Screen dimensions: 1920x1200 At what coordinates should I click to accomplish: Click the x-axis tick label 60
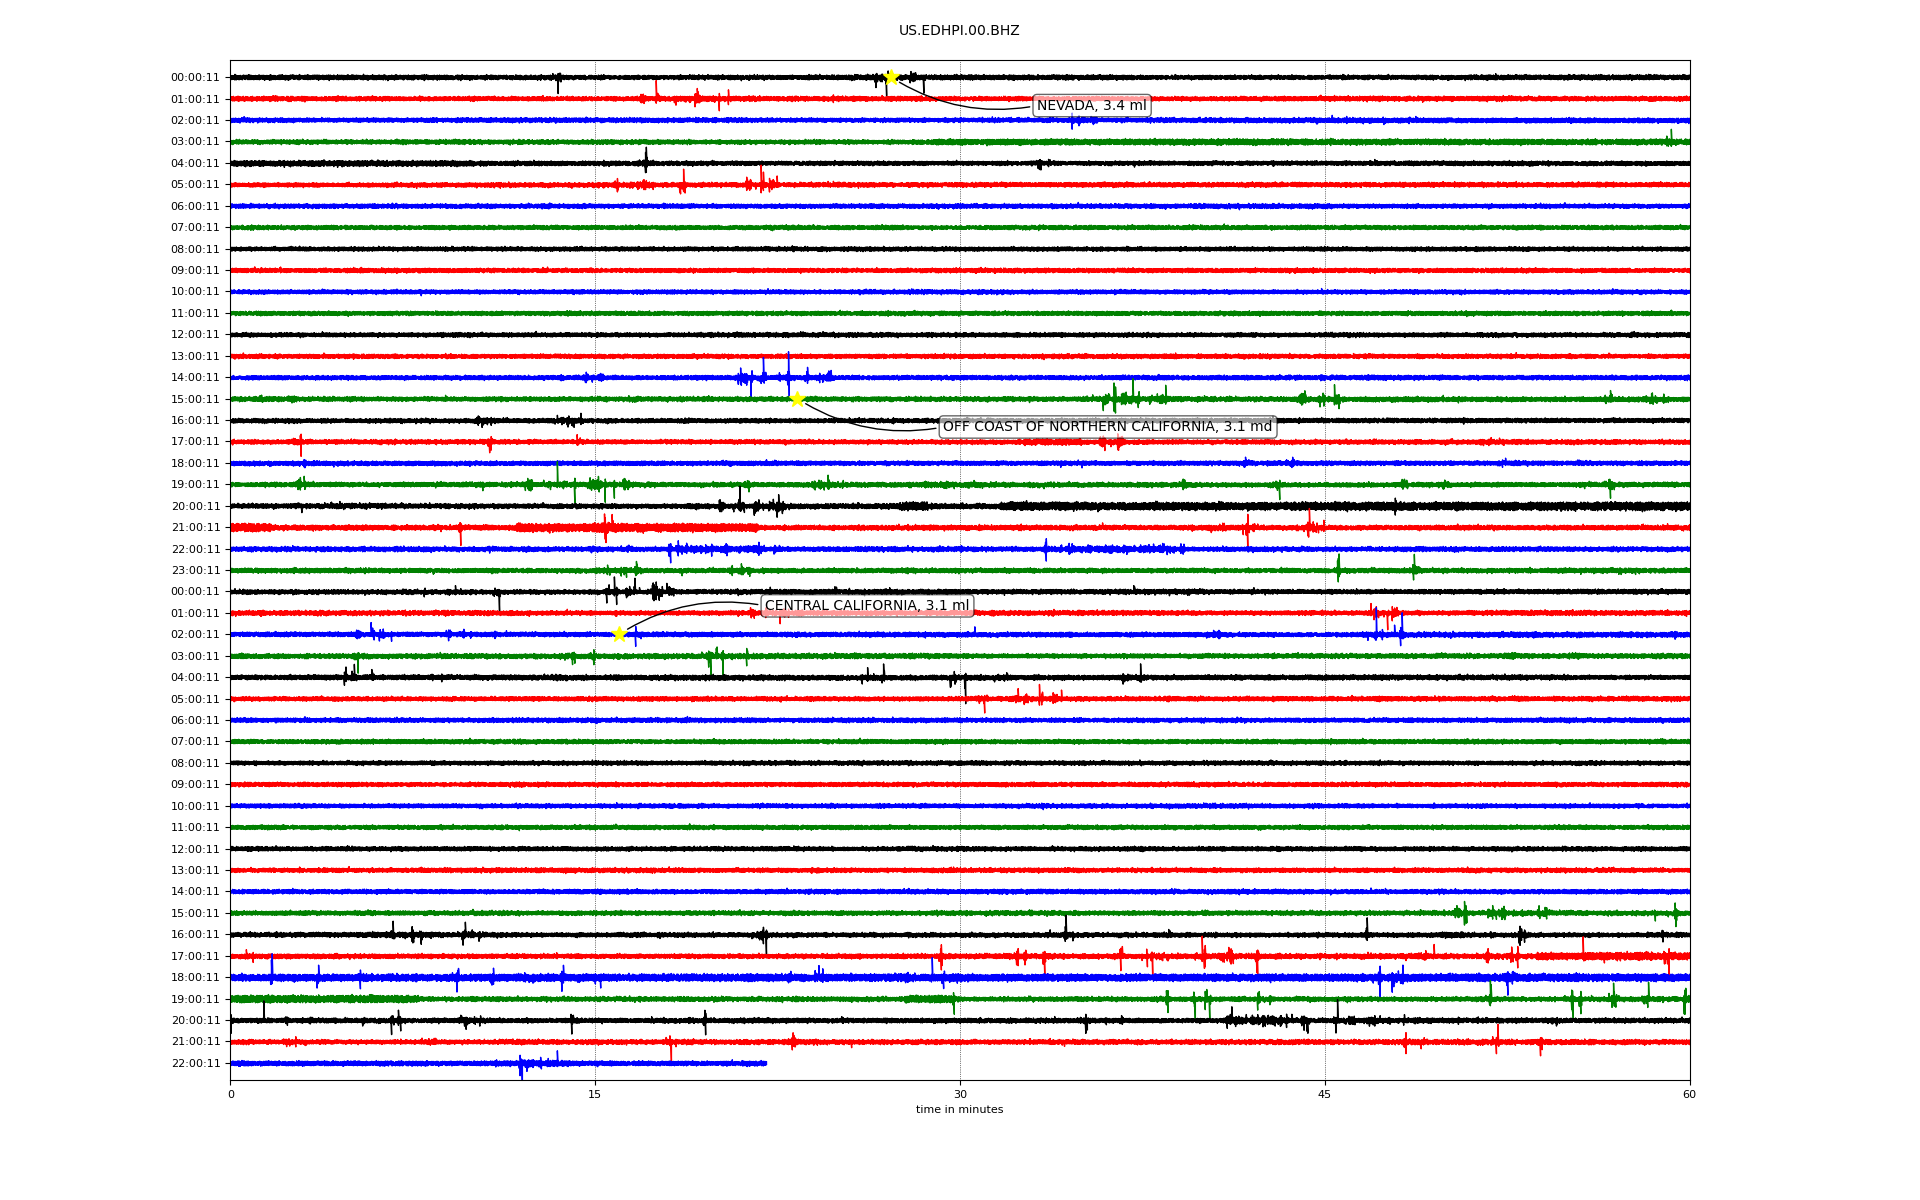1689,1094
